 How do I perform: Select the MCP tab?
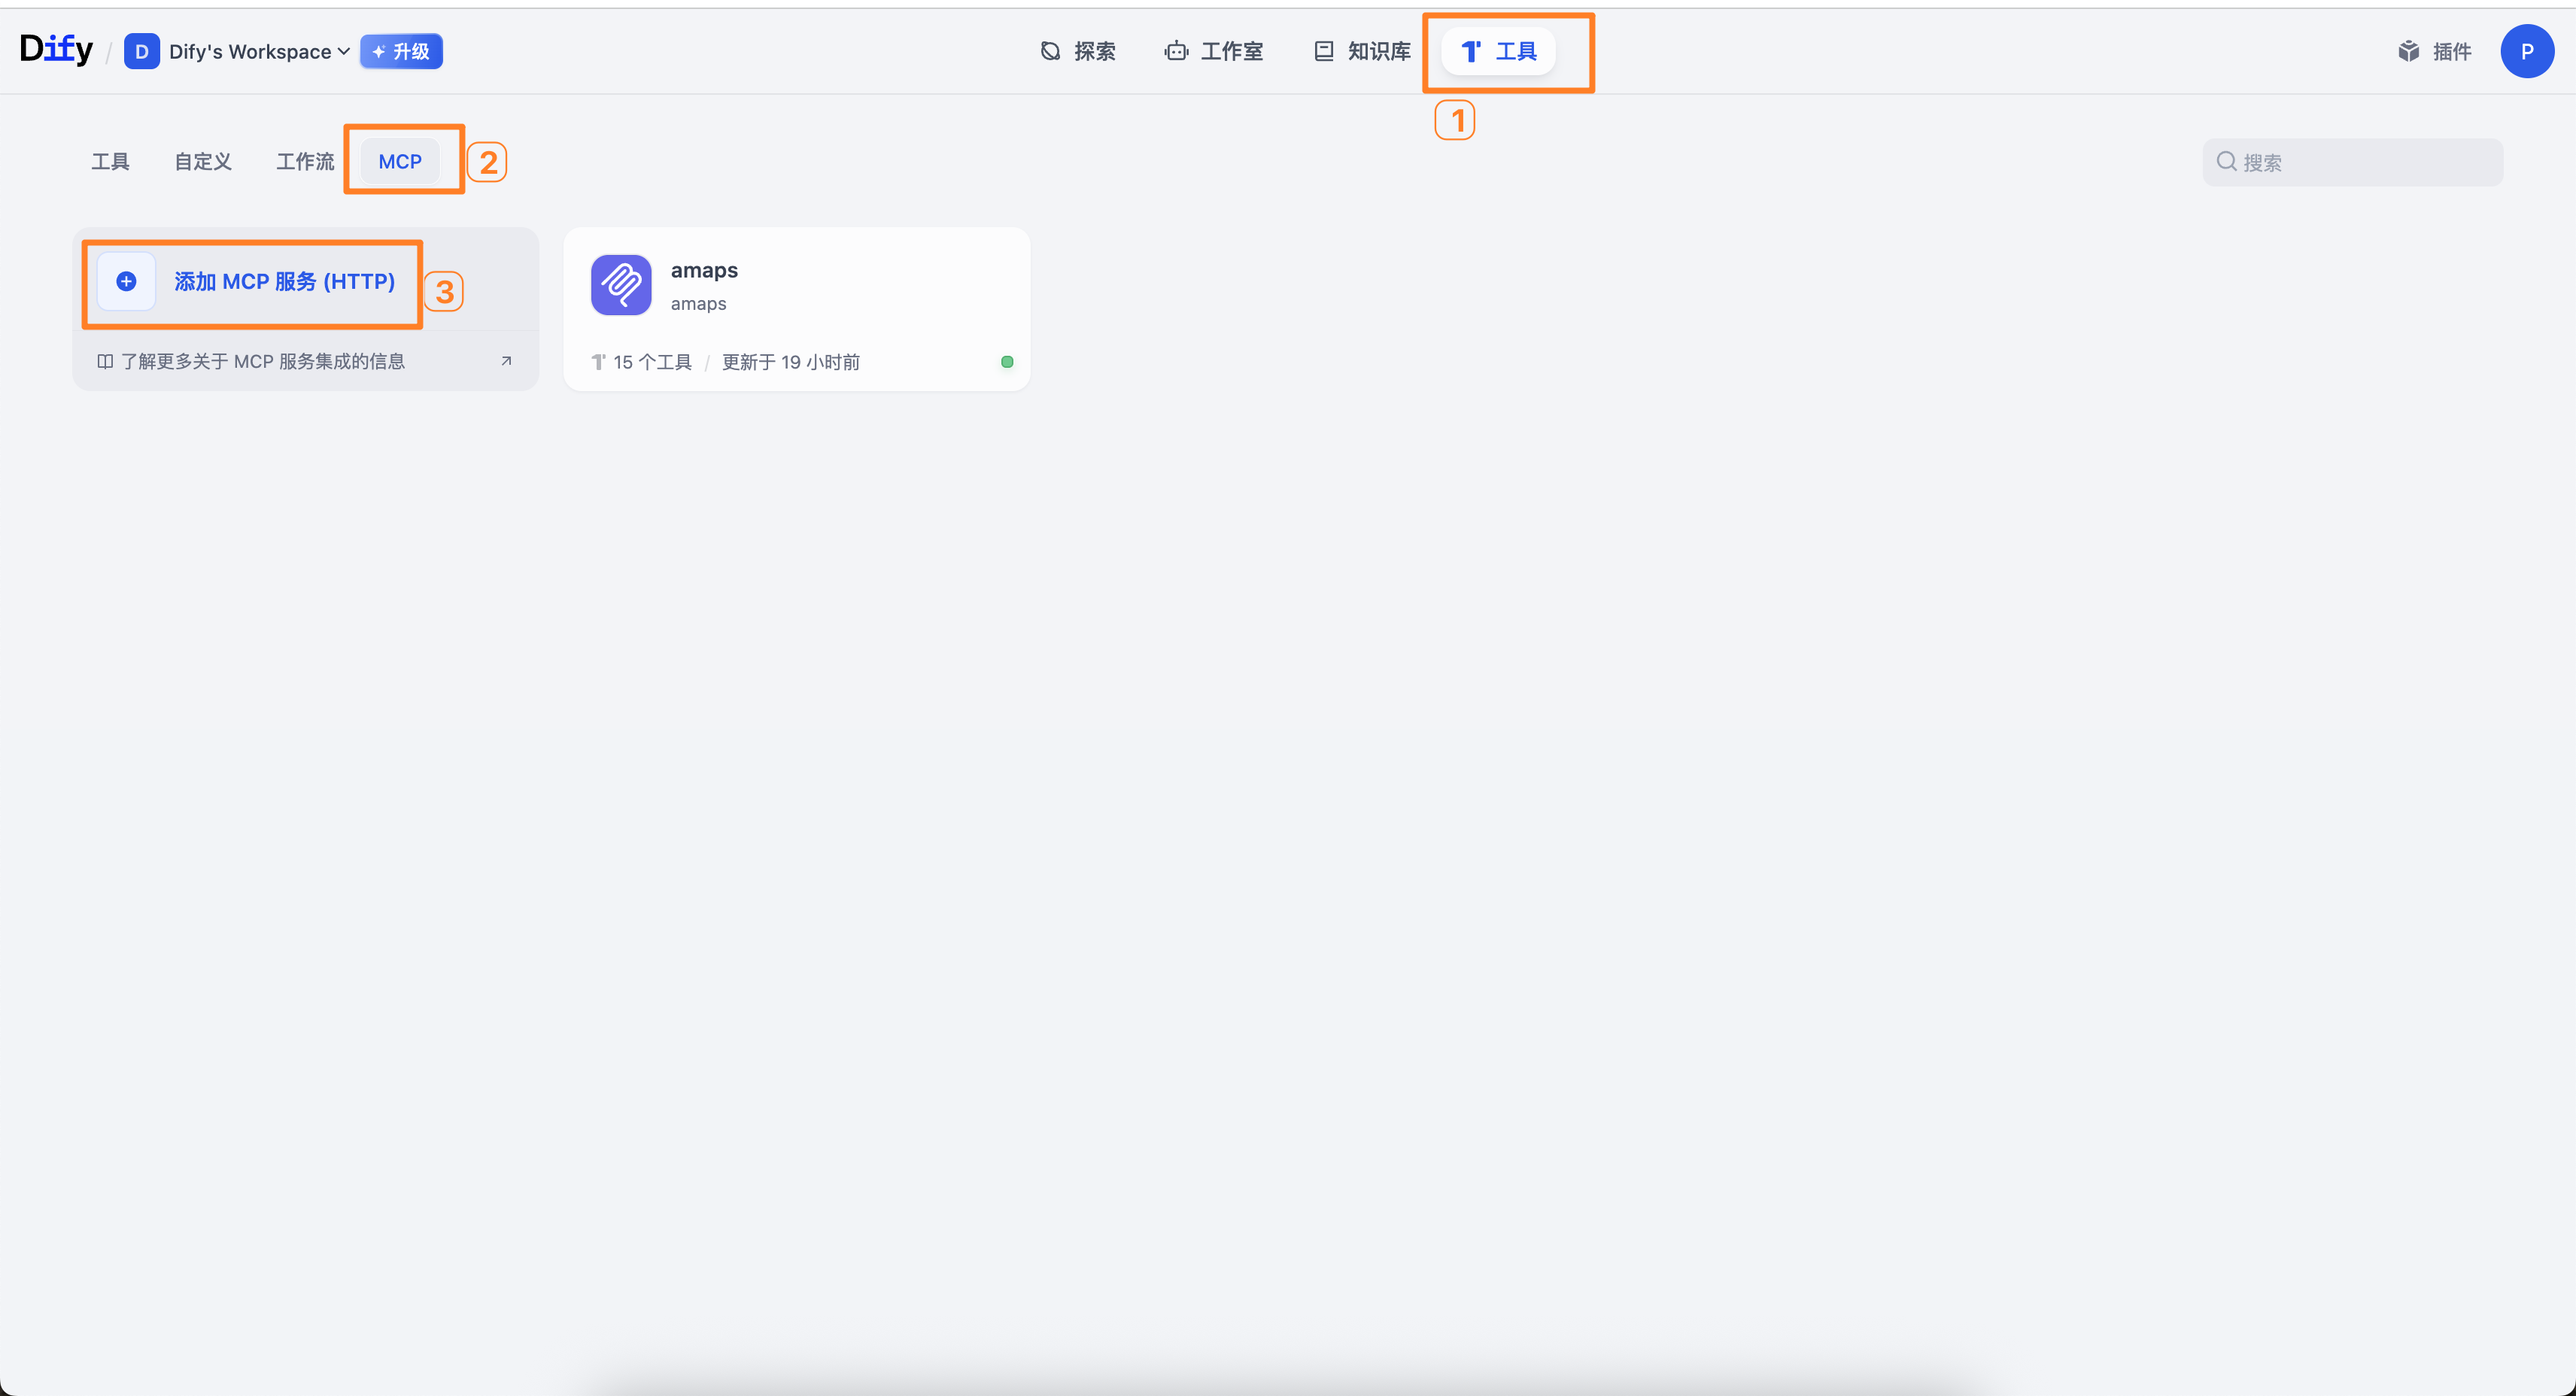click(x=400, y=161)
